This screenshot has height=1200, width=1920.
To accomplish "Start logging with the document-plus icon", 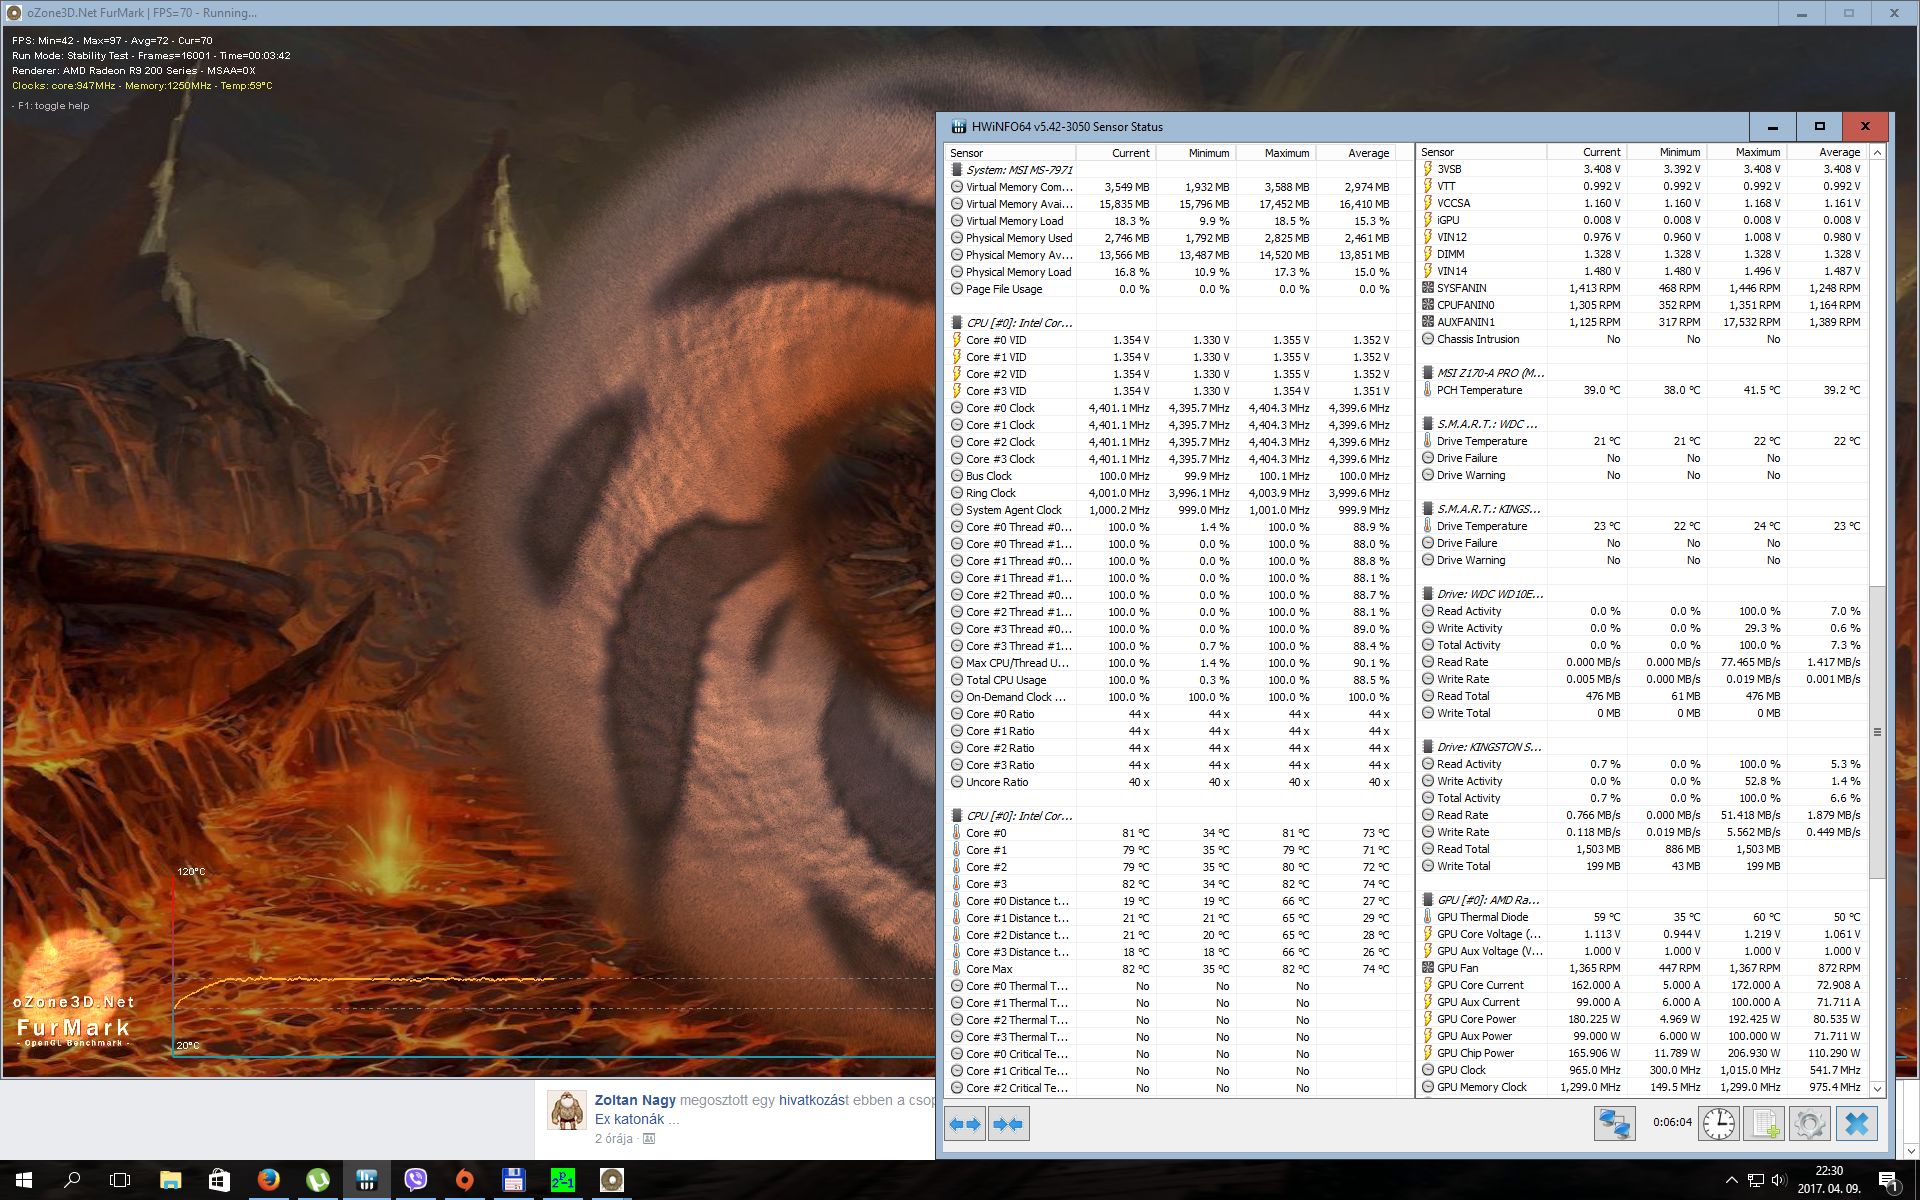I will coord(1763,1124).
